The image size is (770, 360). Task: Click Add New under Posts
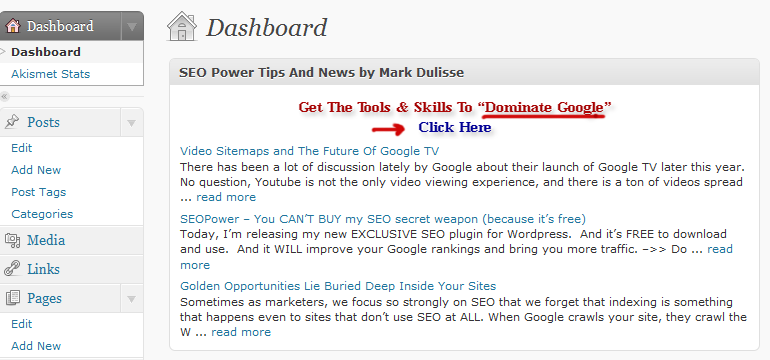coord(36,170)
